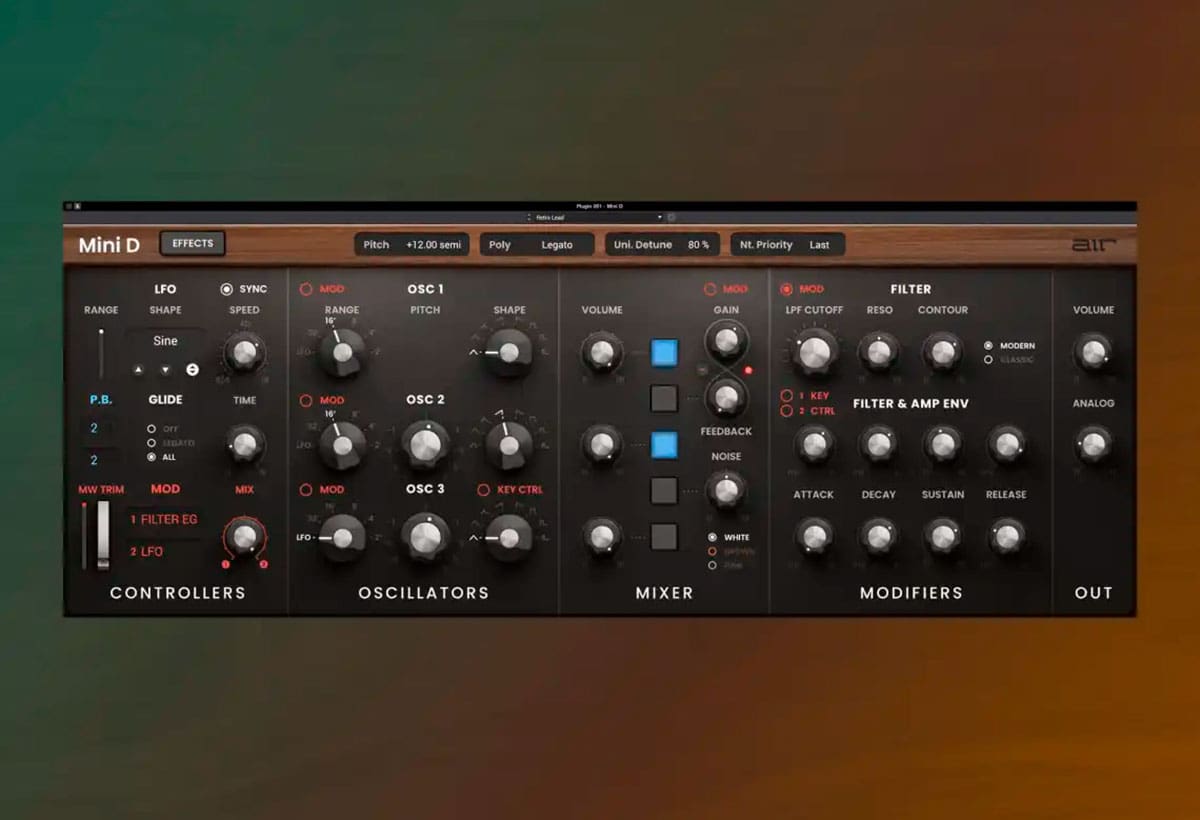Open the EFFECTS page
Image resolution: width=1200 pixels, height=820 pixels.
192,243
